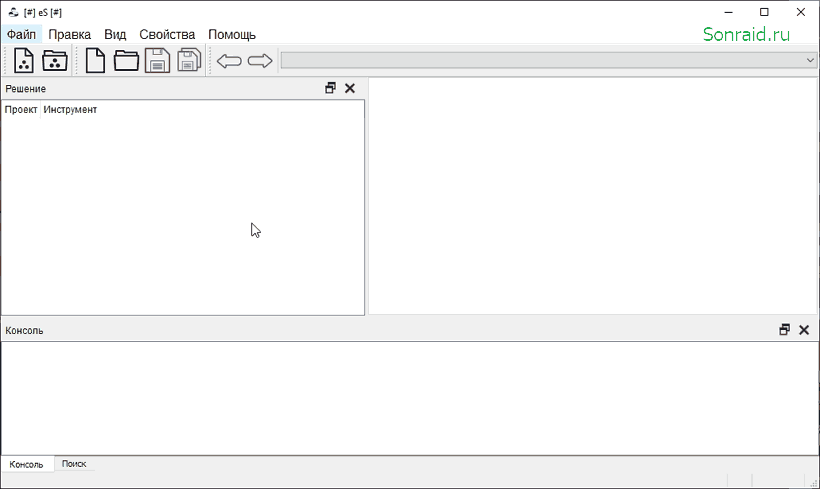Image resolution: width=820 pixels, height=489 pixels.
Task: Click the application icon in title bar
Action: coord(13,13)
